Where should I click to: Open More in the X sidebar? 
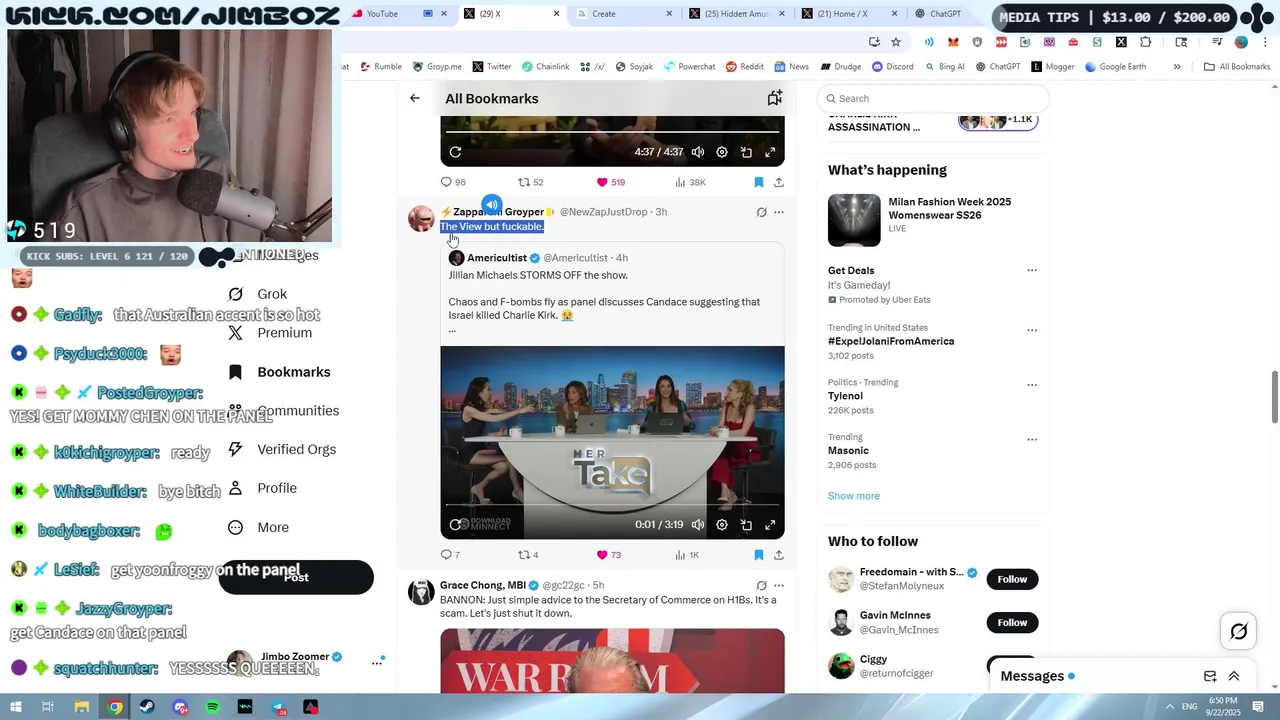(258, 527)
